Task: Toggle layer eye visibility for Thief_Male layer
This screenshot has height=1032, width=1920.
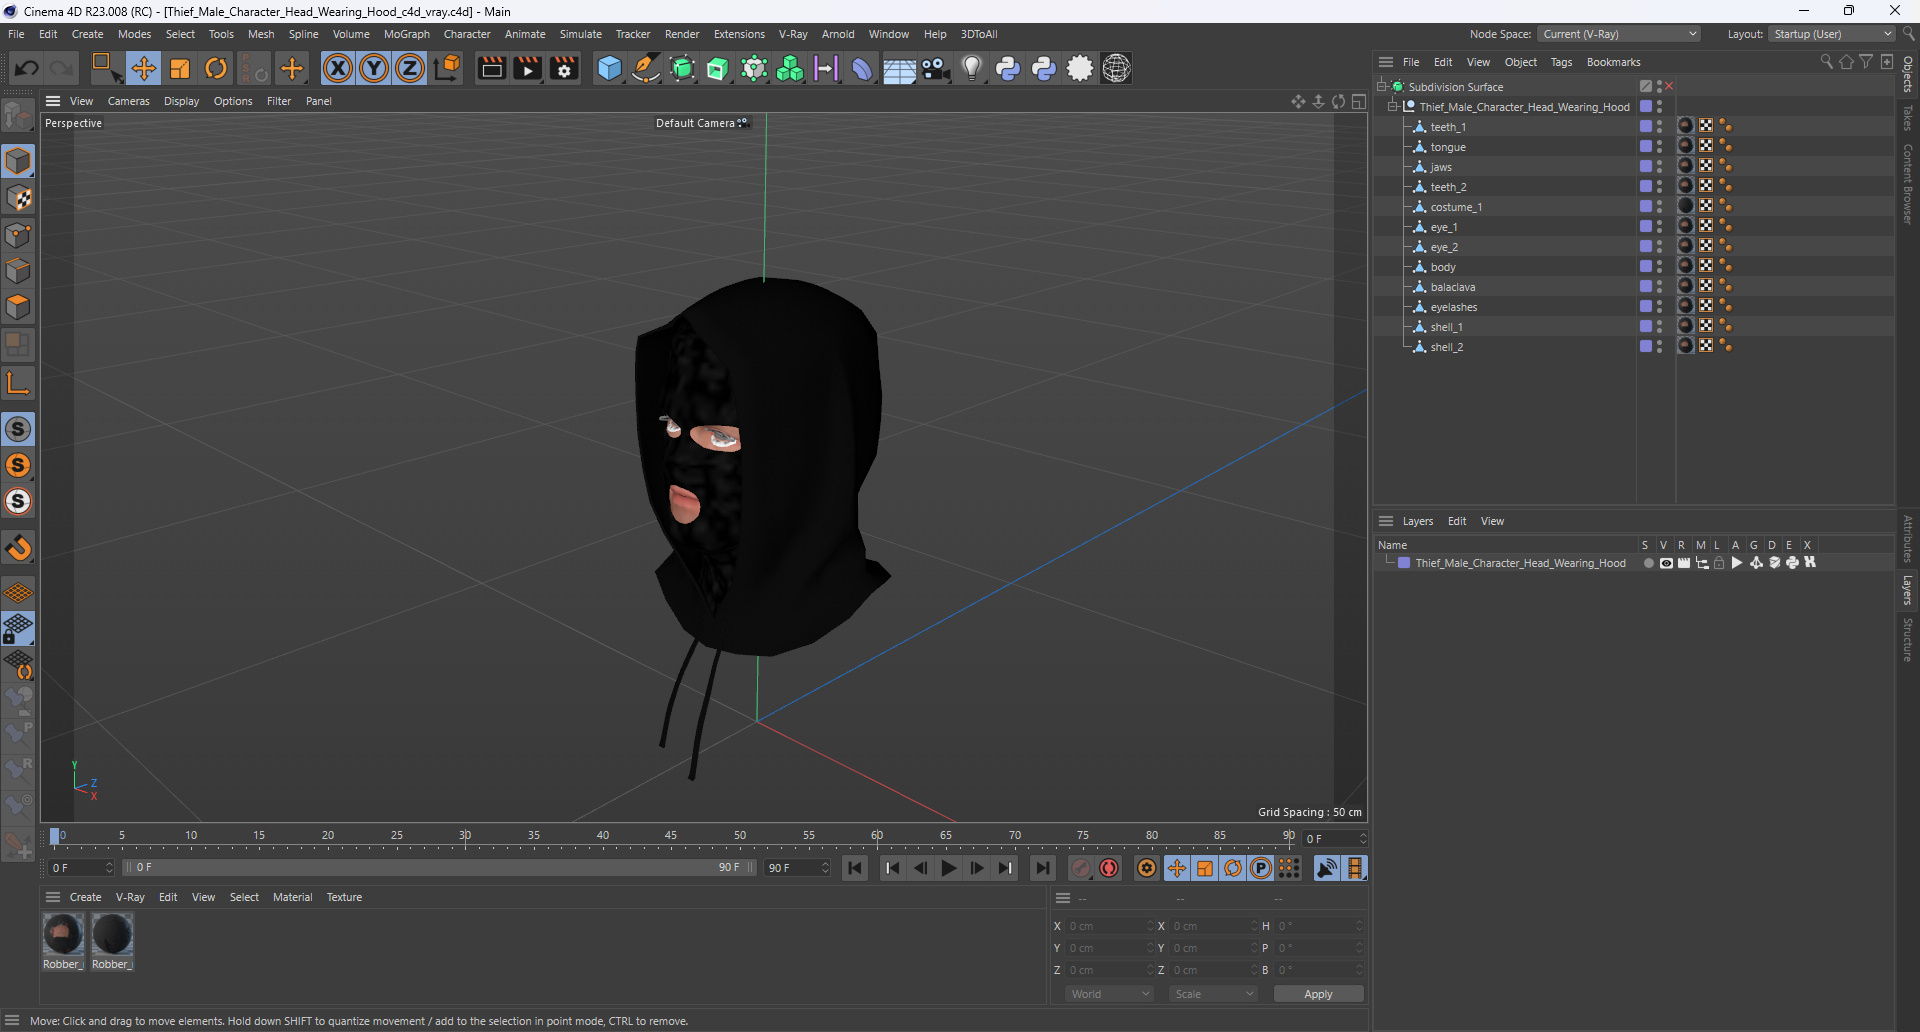Action: (1666, 563)
